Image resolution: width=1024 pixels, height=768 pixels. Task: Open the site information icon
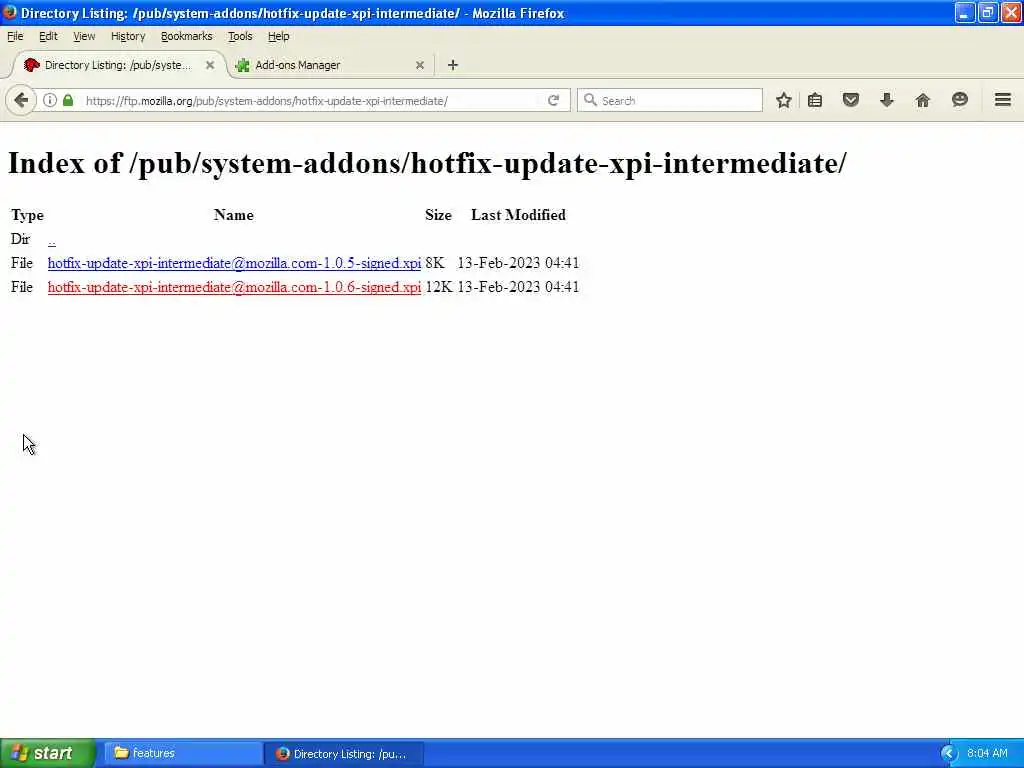point(50,100)
